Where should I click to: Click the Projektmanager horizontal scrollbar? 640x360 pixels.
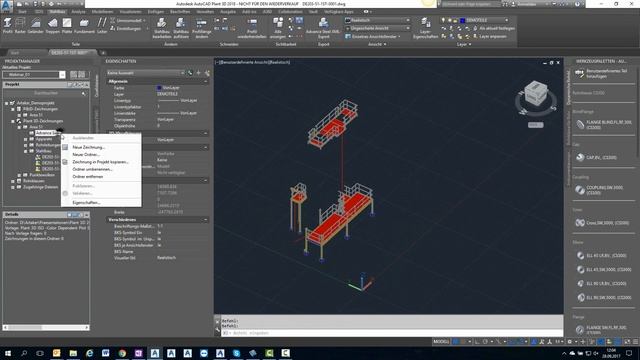point(46,327)
